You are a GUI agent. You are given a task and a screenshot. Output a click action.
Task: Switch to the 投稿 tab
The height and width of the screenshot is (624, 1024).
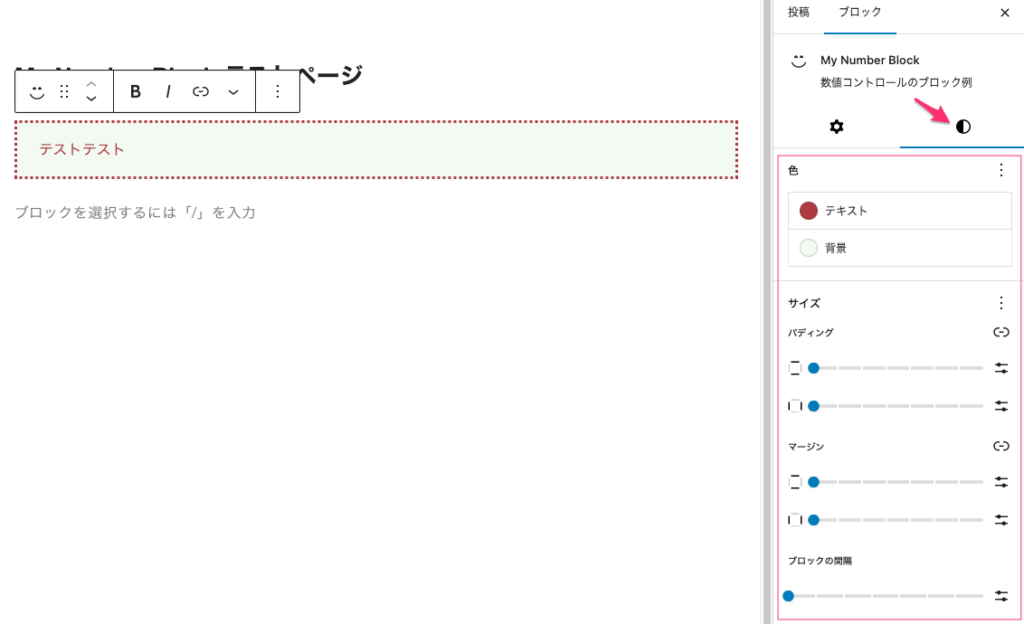tap(798, 13)
